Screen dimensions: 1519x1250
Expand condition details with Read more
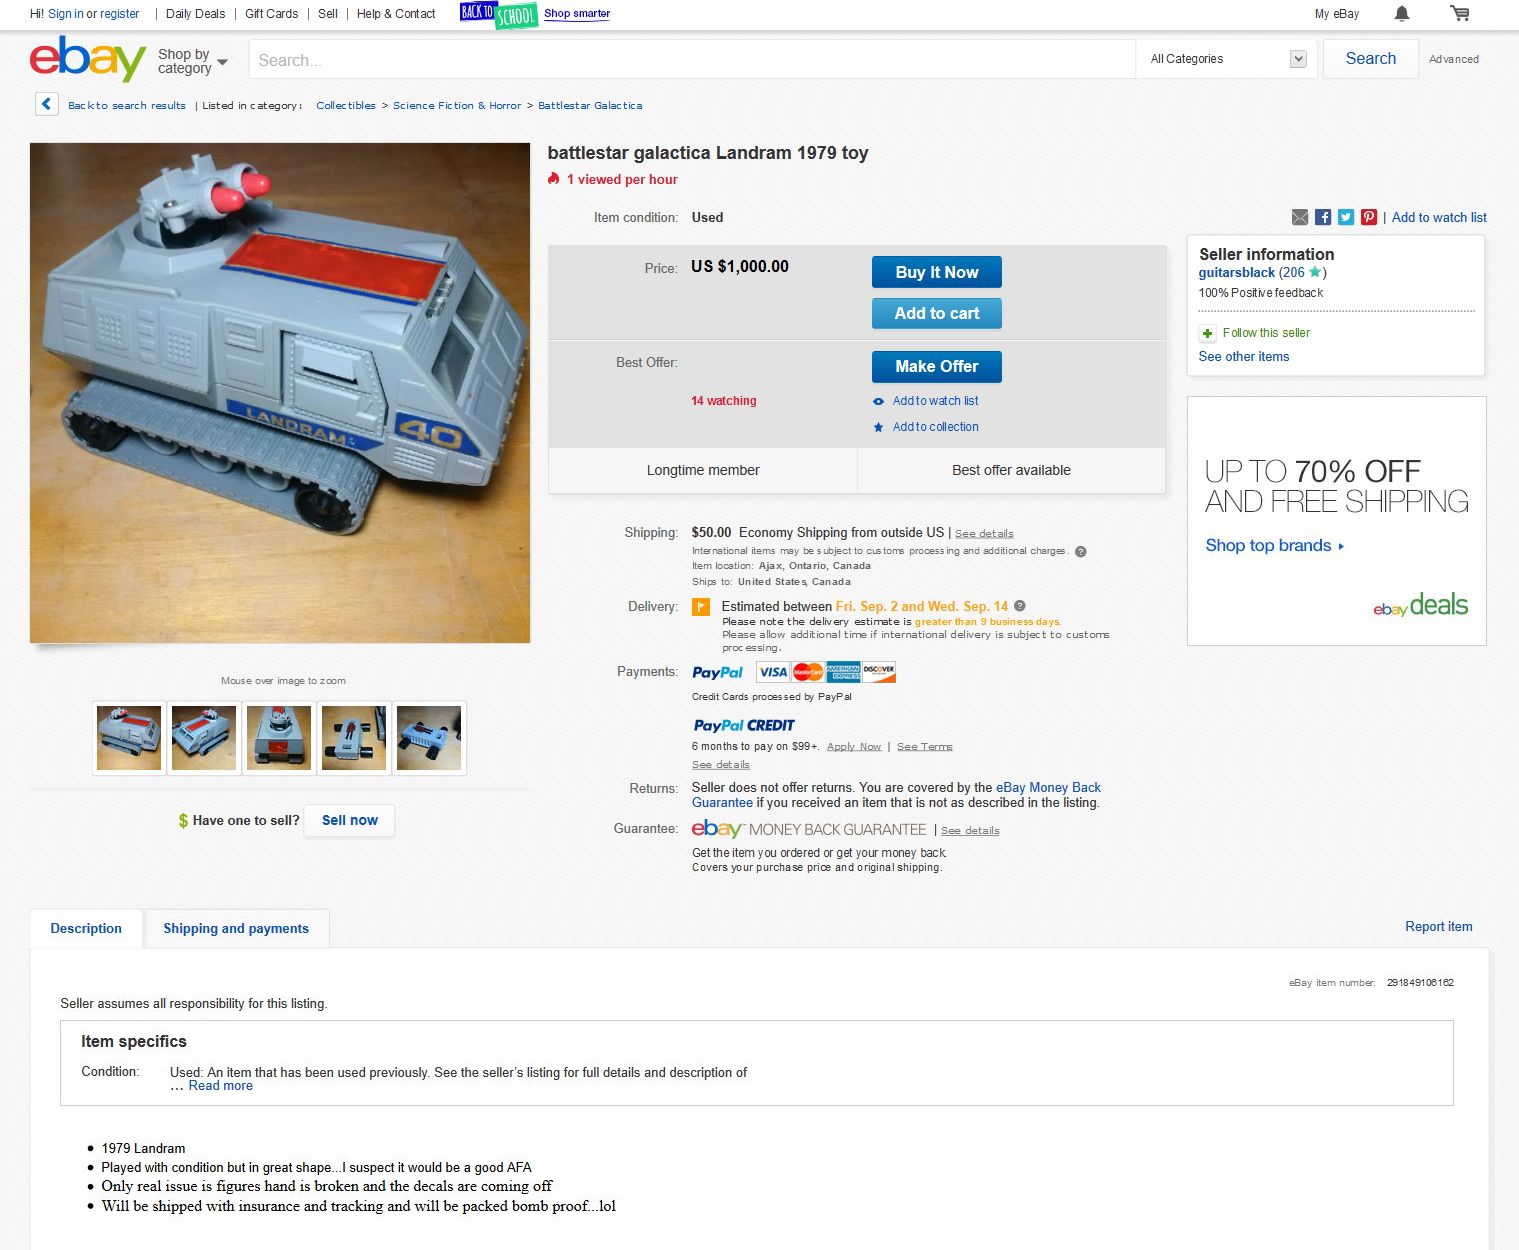(x=221, y=1086)
